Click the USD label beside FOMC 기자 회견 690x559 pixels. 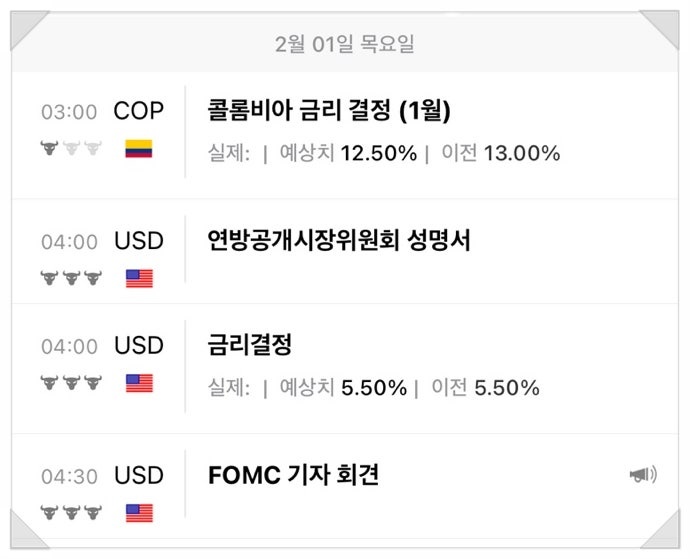tap(139, 475)
